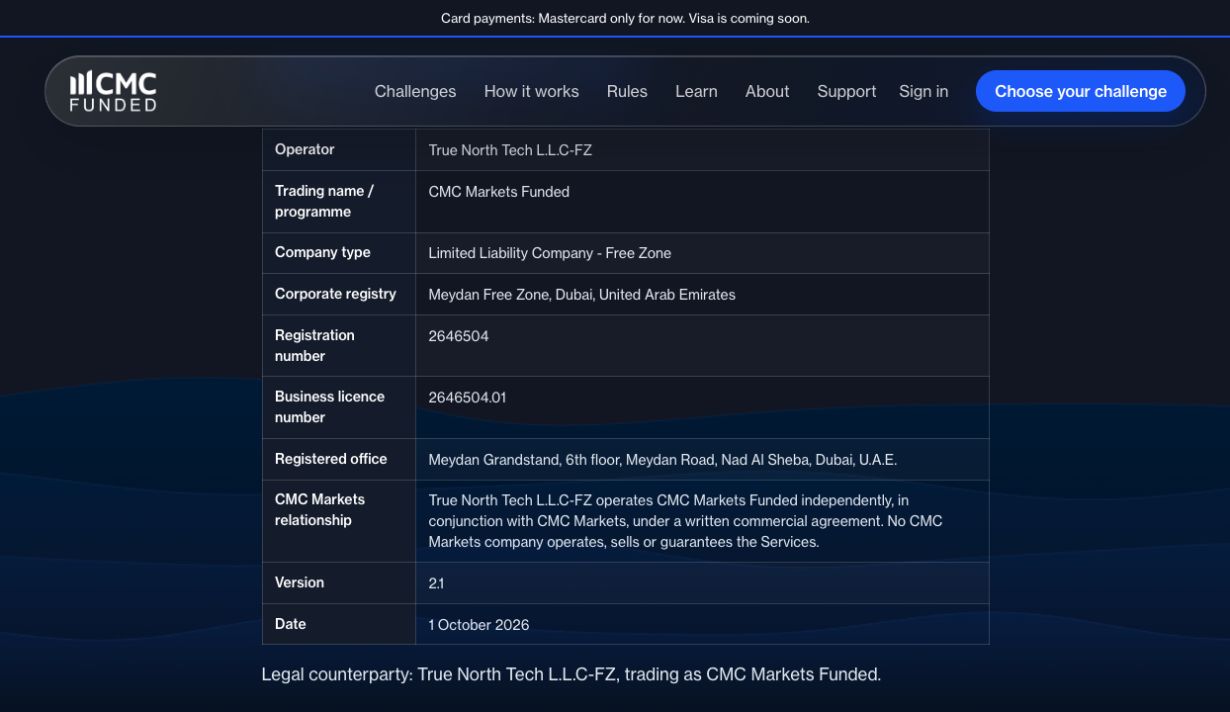Select version value 2.1
This screenshot has width=1230, height=712.
point(436,583)
